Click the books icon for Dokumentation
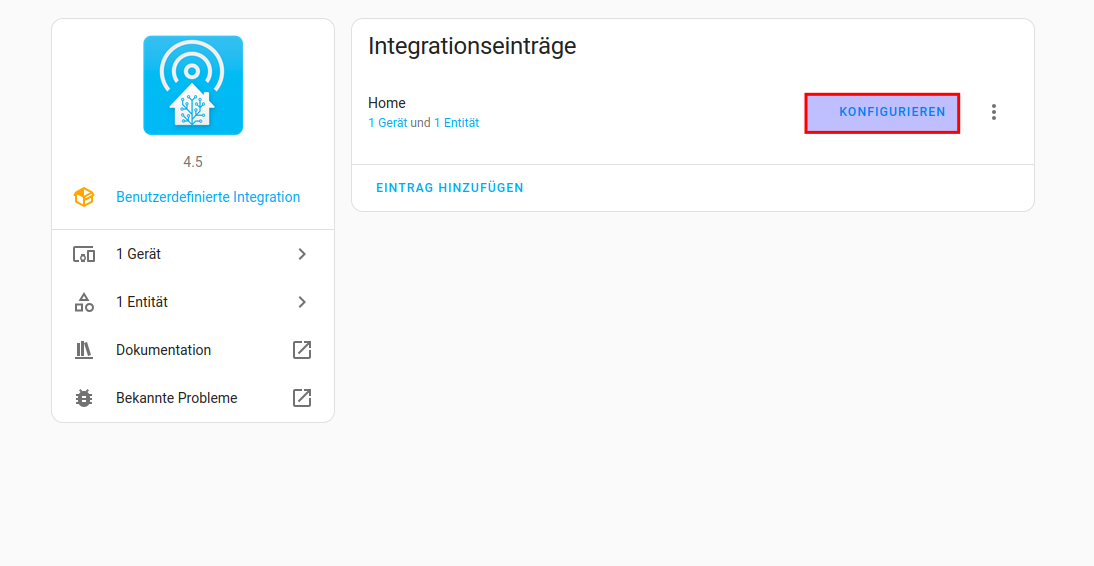1094x566 pixels. pos(84,350)
